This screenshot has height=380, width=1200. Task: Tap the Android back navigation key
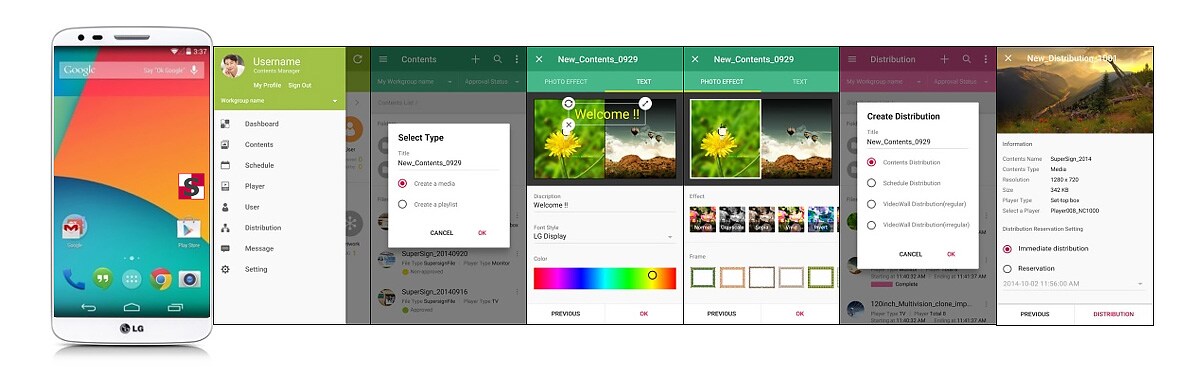pos(88,306)
